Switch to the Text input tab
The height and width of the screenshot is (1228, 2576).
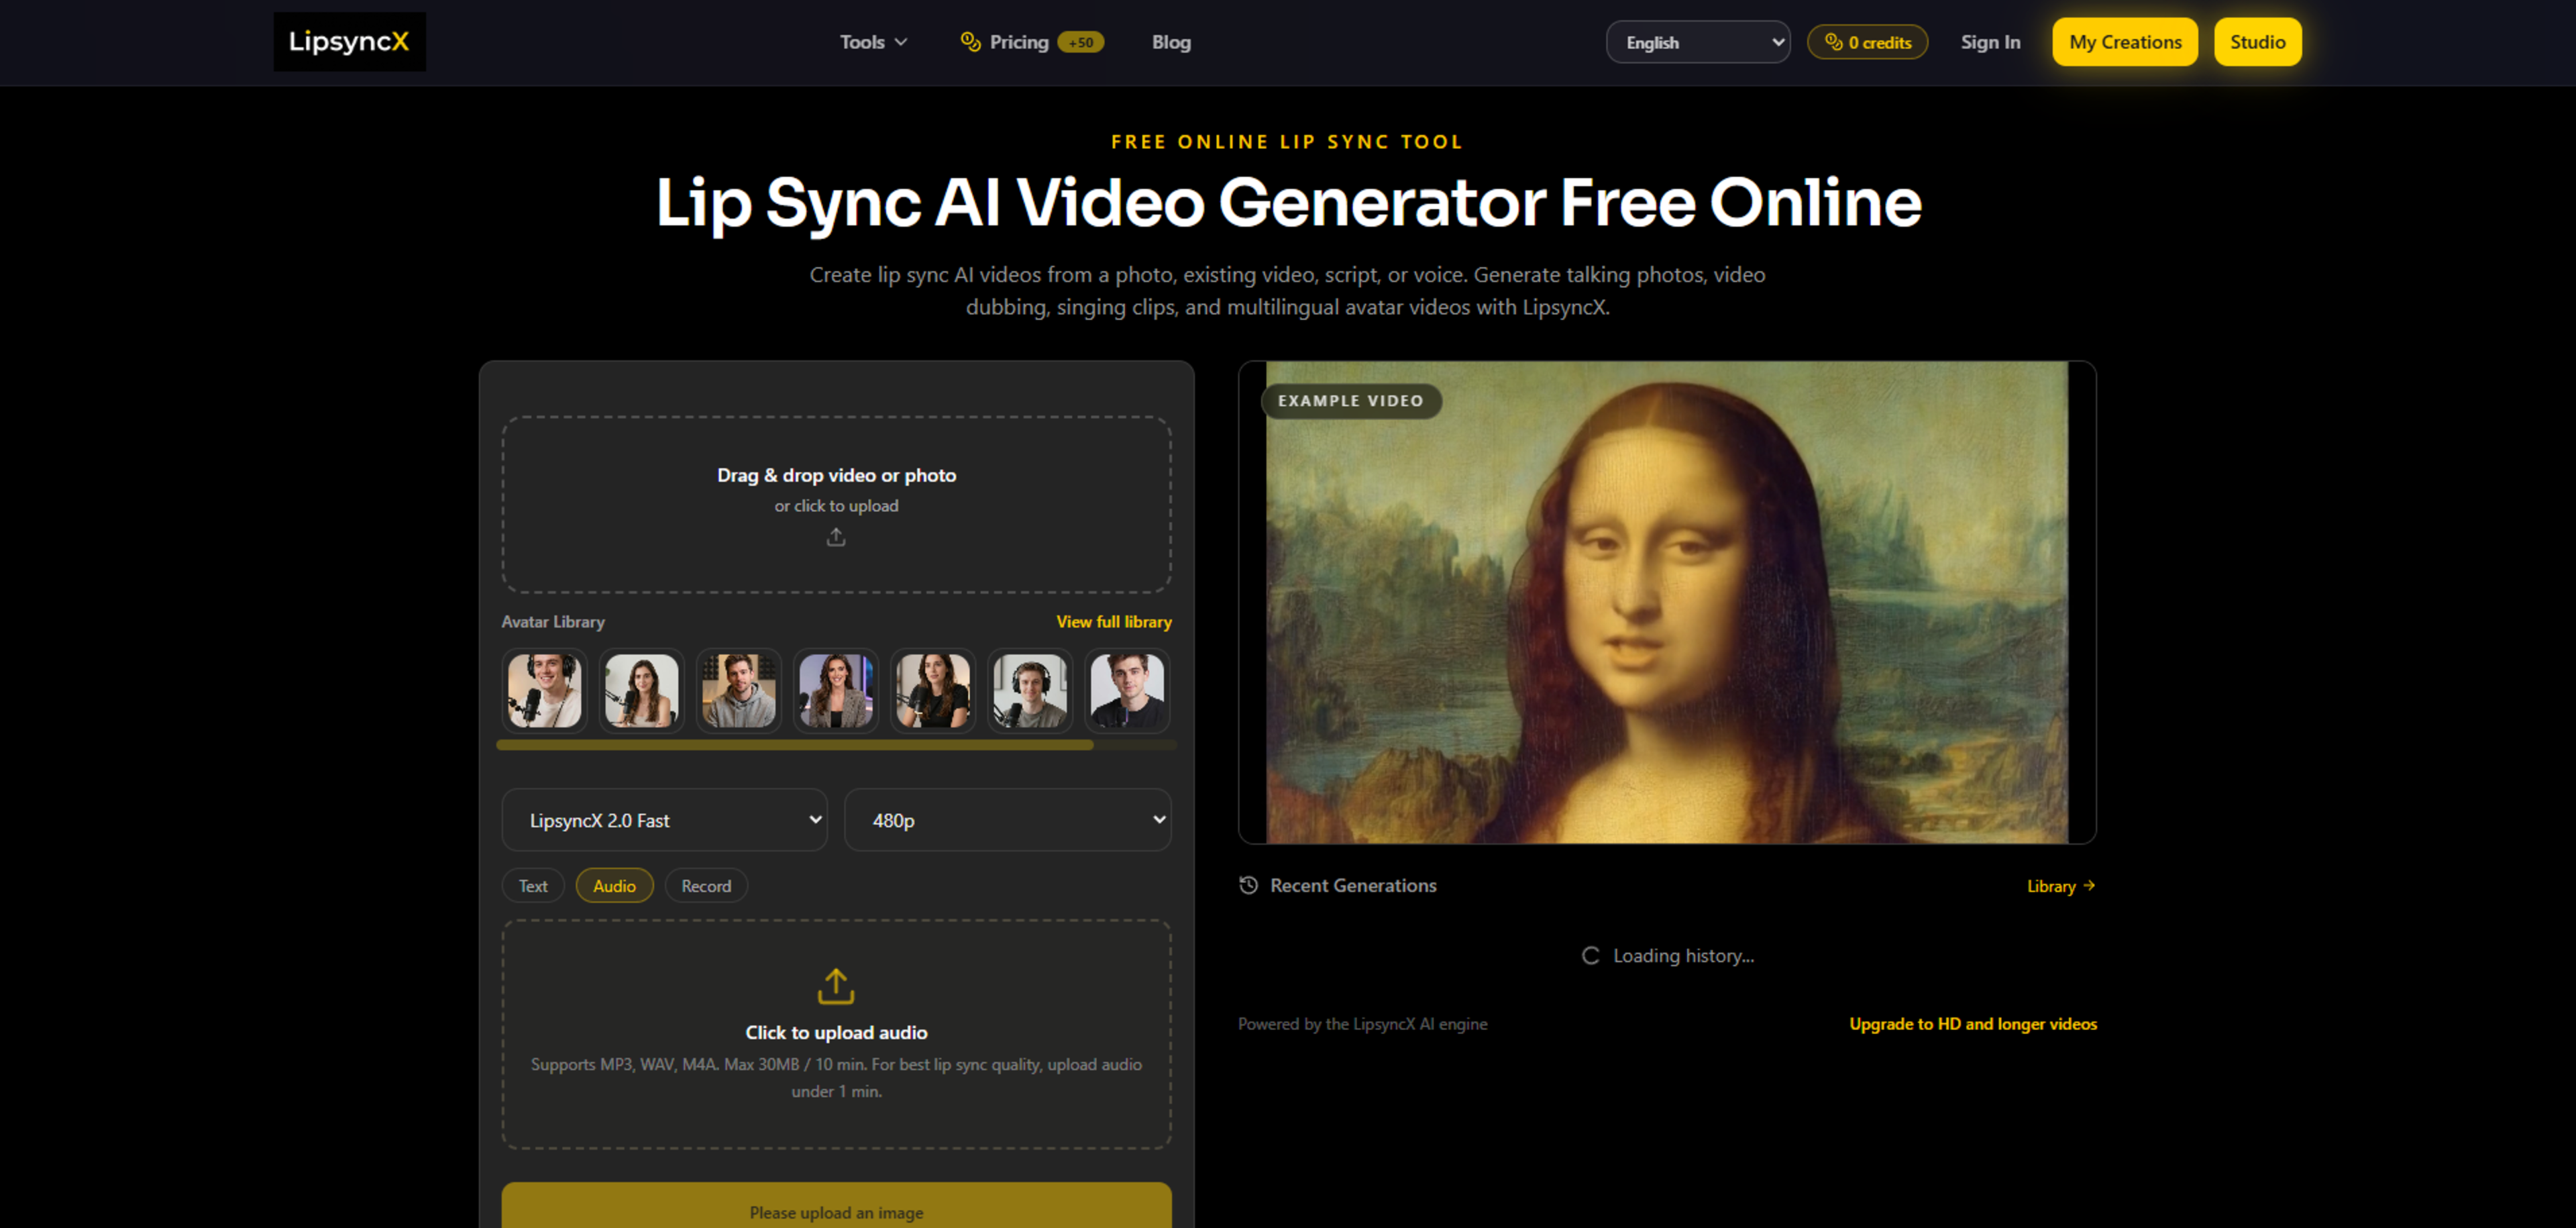[533, 886]
